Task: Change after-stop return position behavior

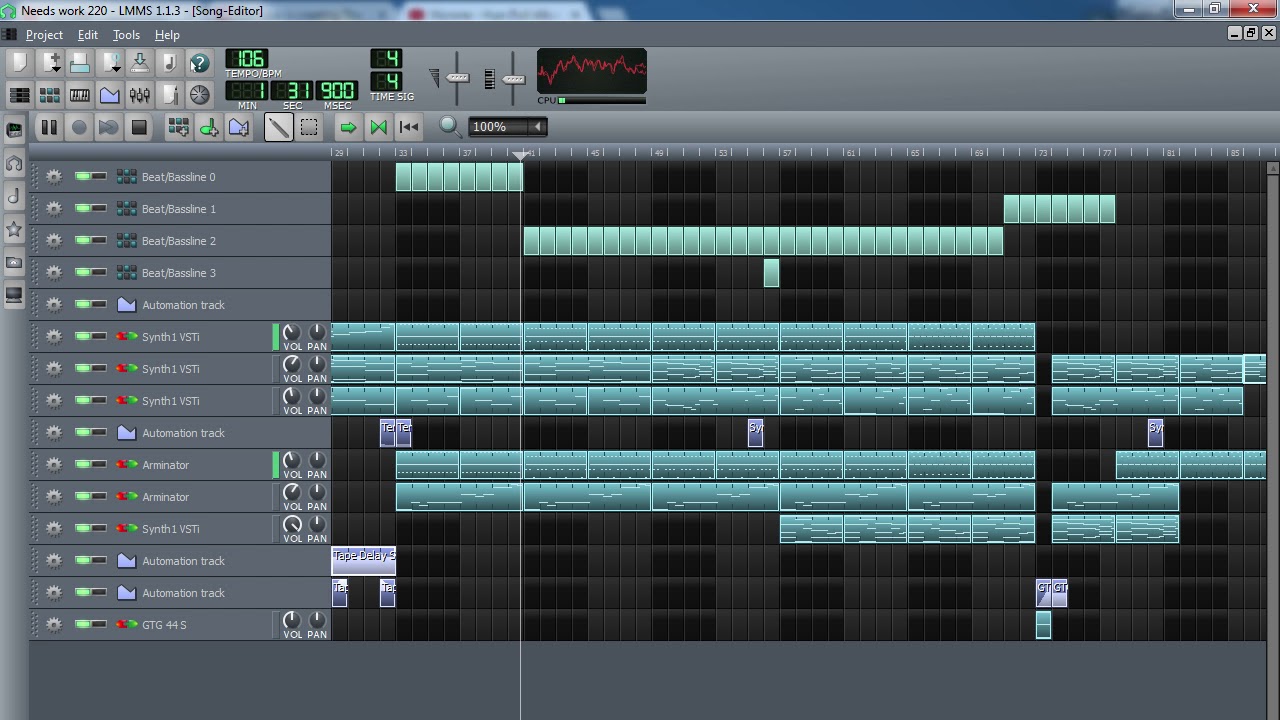Action: pyautogui.click(x=408, y=127)
